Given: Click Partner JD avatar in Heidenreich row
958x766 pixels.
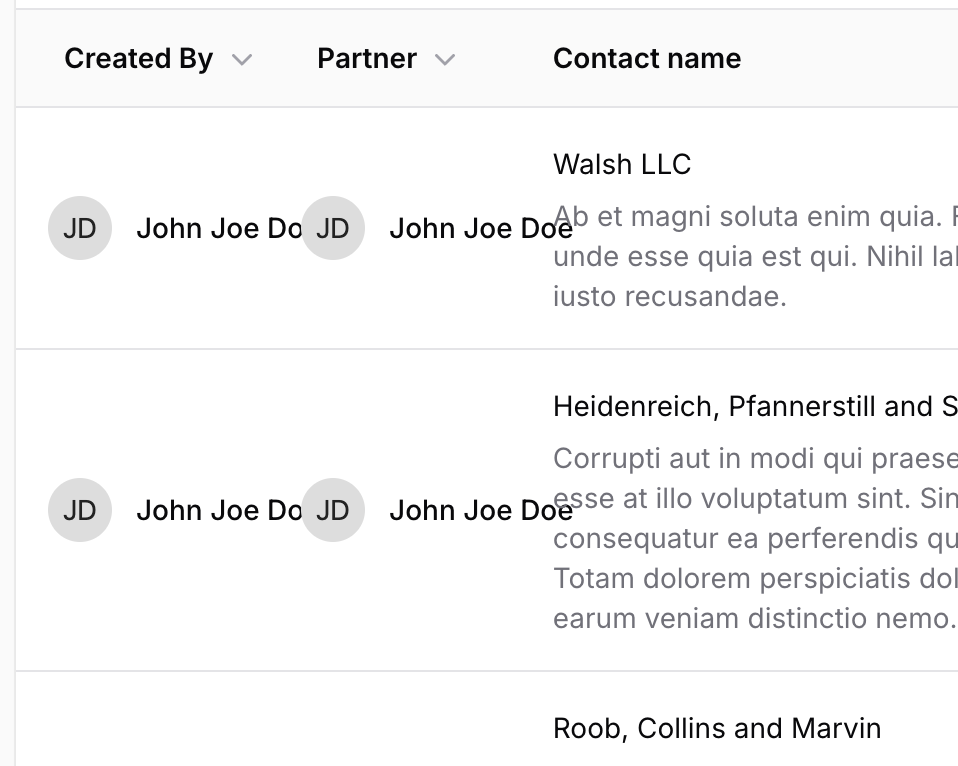Looking at the screenshot, I should coord(332,510).
